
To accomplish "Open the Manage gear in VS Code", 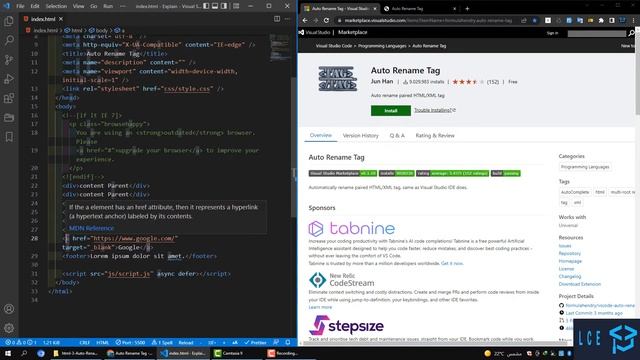I will click(9, 328).
